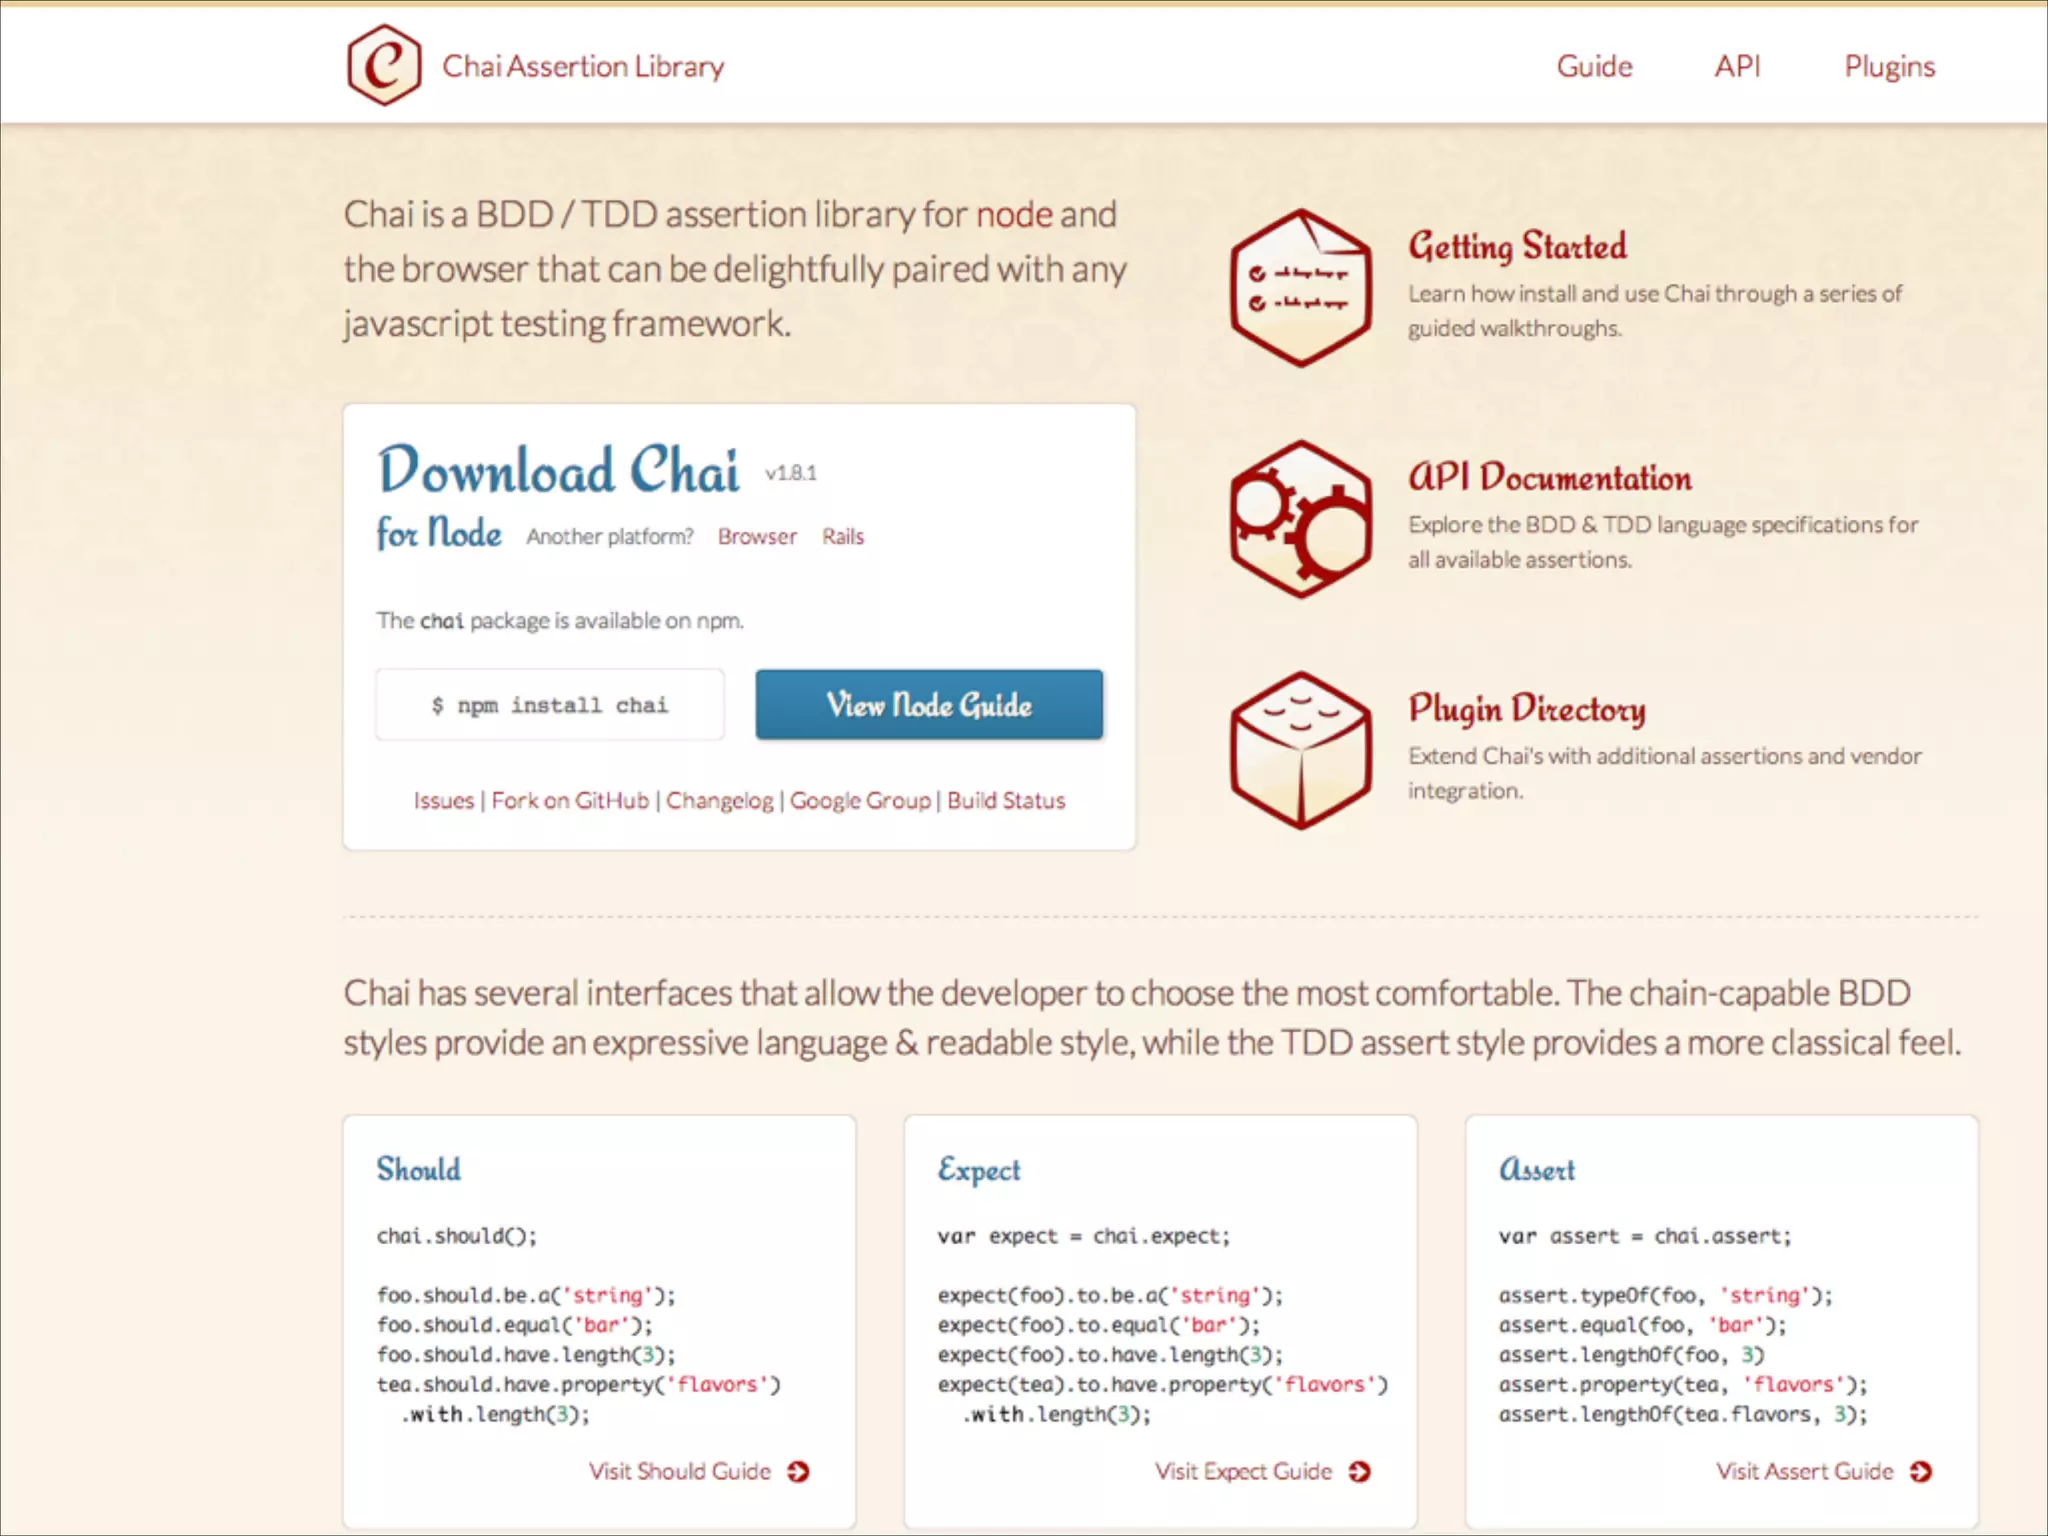Visit the Google Group link
Screen dimensions: 2048x1536
860,800
